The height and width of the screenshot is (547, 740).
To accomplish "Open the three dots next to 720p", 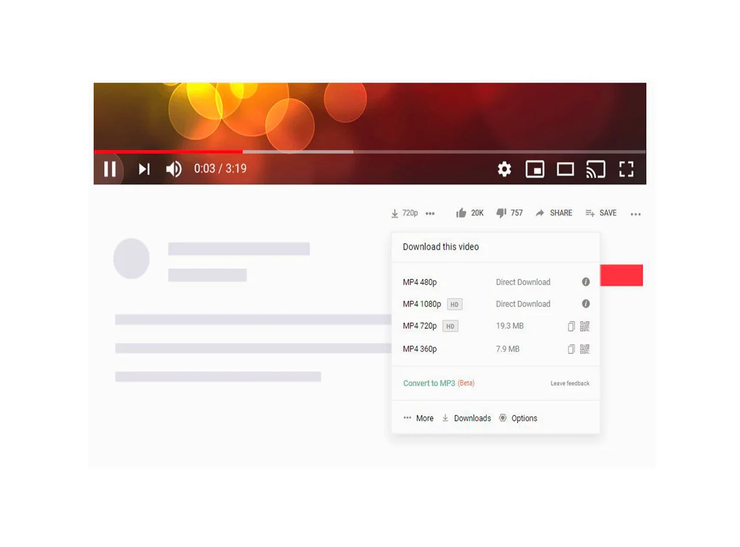I will tap(430, 214).
